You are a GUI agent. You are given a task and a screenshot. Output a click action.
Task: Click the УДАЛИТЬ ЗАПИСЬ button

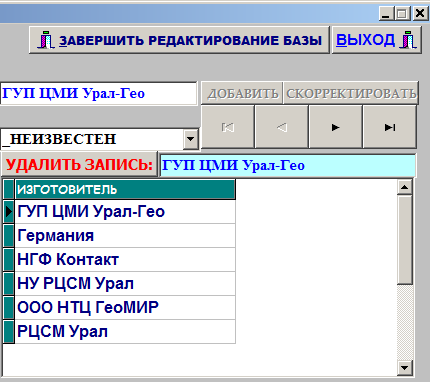click(x=79, y=165)
